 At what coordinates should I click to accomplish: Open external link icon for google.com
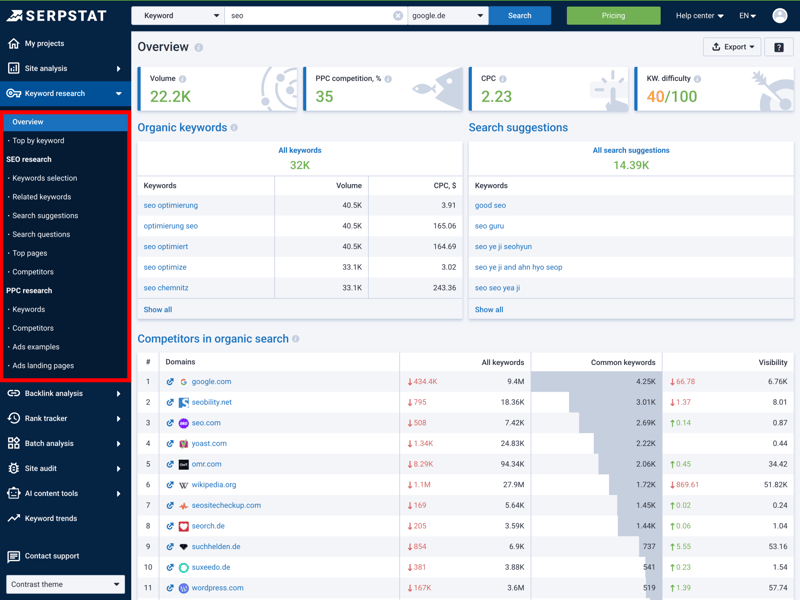[170, 382]
